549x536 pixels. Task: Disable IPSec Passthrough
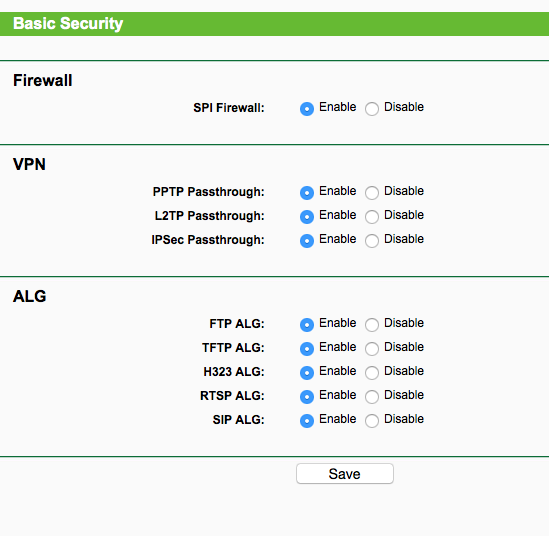click(372, 241)
